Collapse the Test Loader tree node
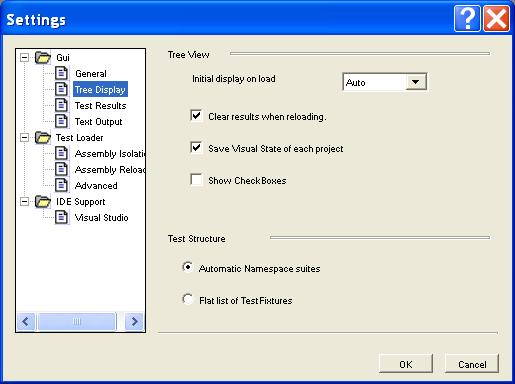Image resolution: width=515 pixels, height=384 pixels. pyautogui.click(x=24, y=137)
